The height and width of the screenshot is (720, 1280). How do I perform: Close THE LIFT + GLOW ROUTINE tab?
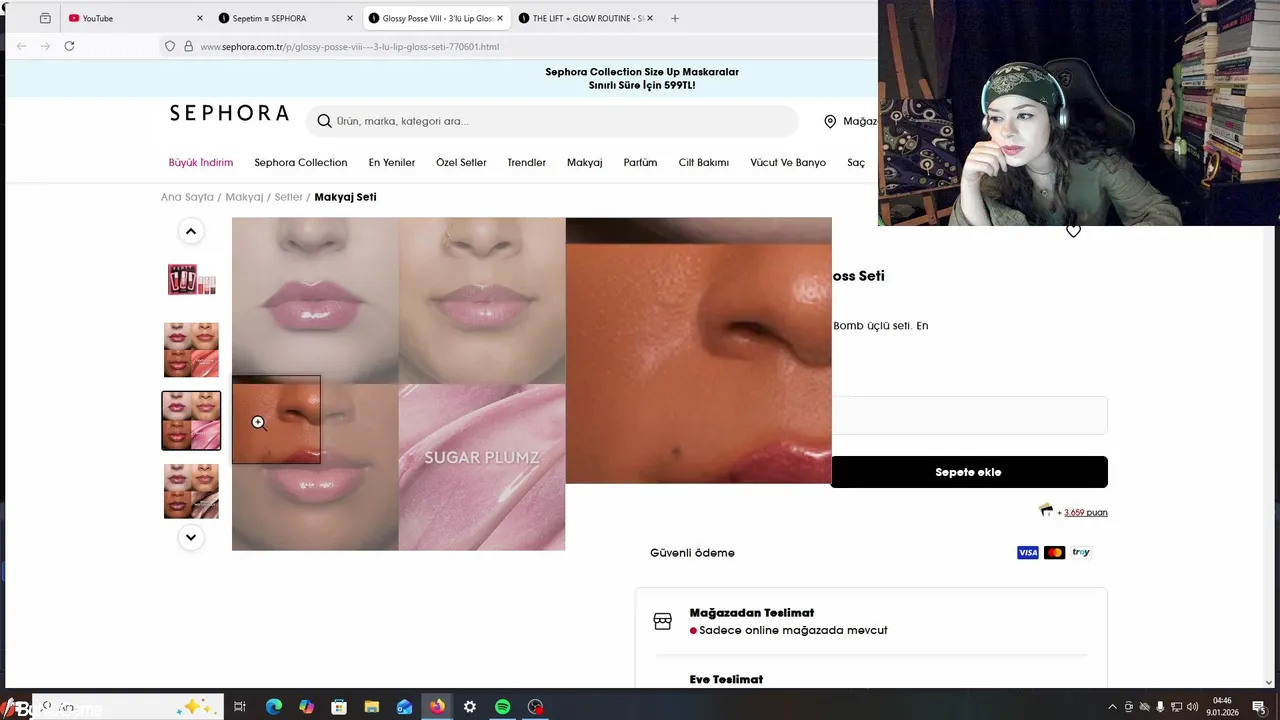[651, 18]
